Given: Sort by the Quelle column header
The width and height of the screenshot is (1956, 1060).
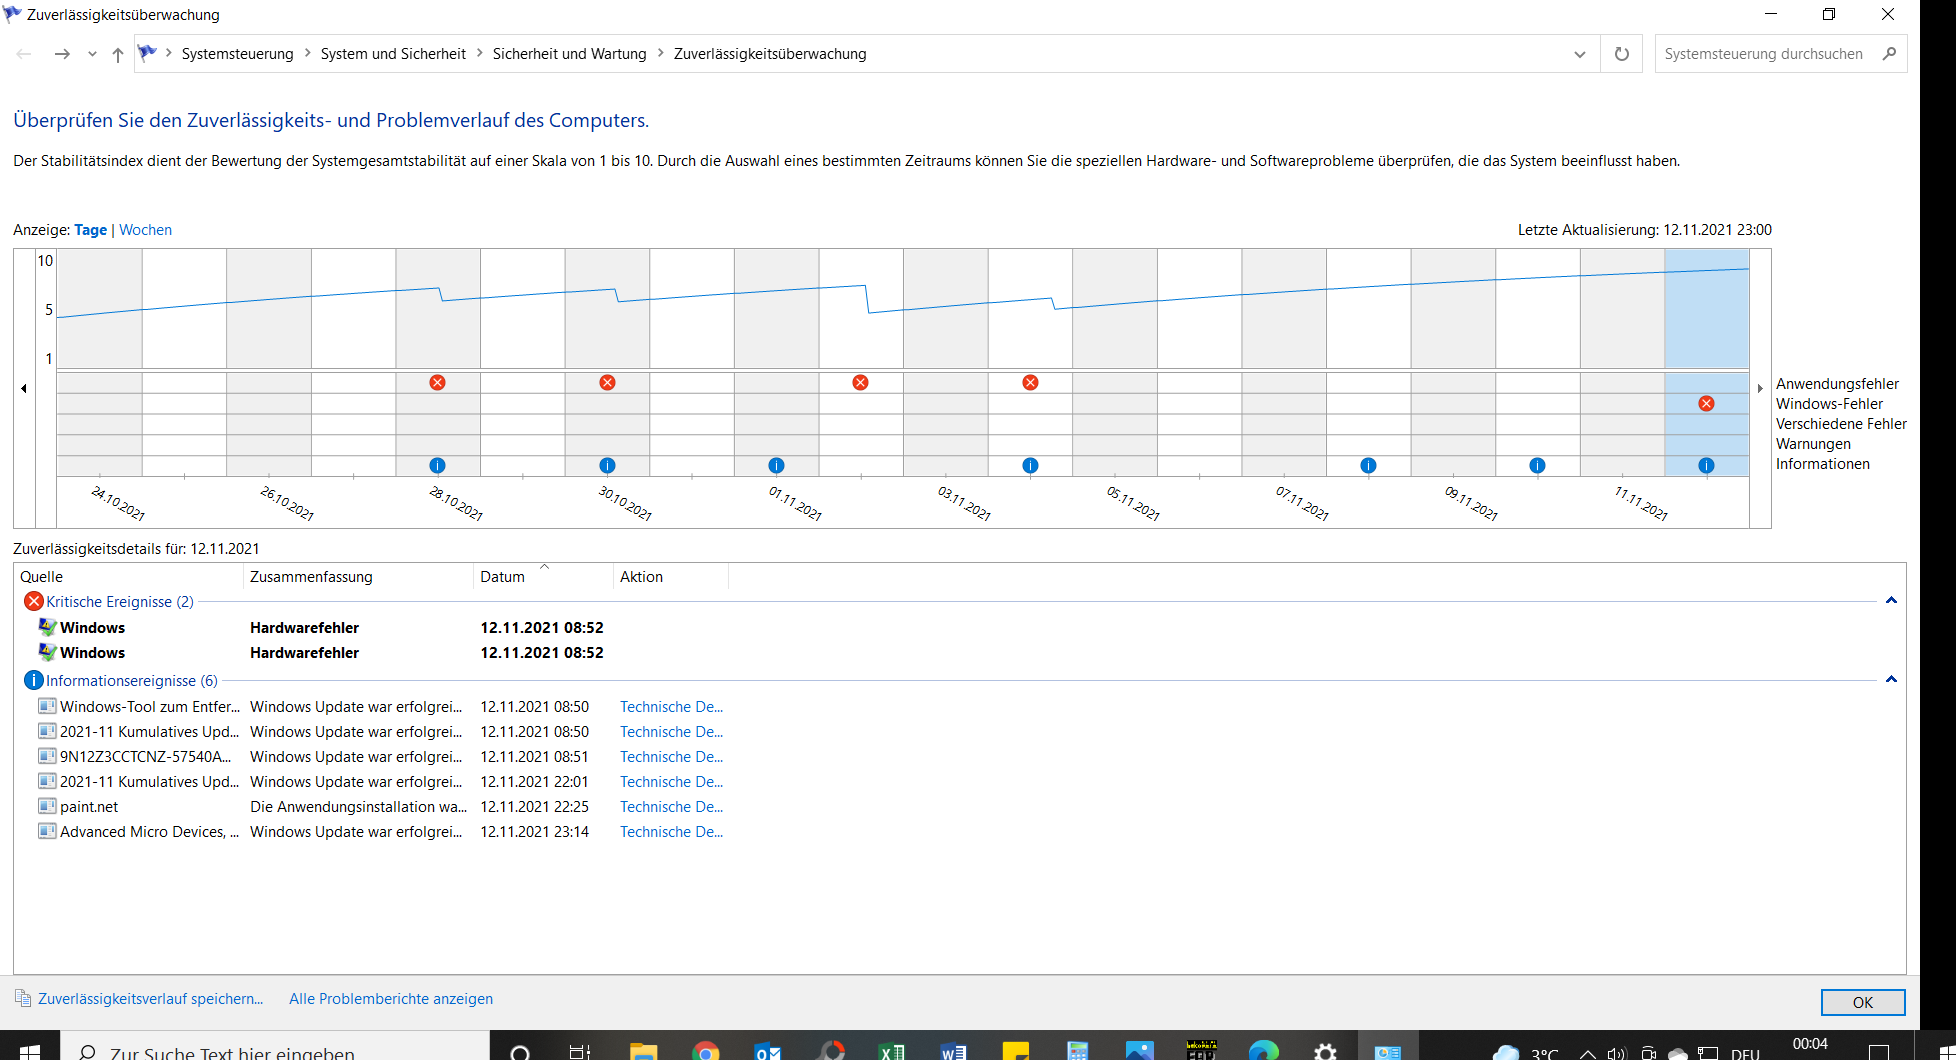Looking at the screenshot, I should click(x=129, y=577).
